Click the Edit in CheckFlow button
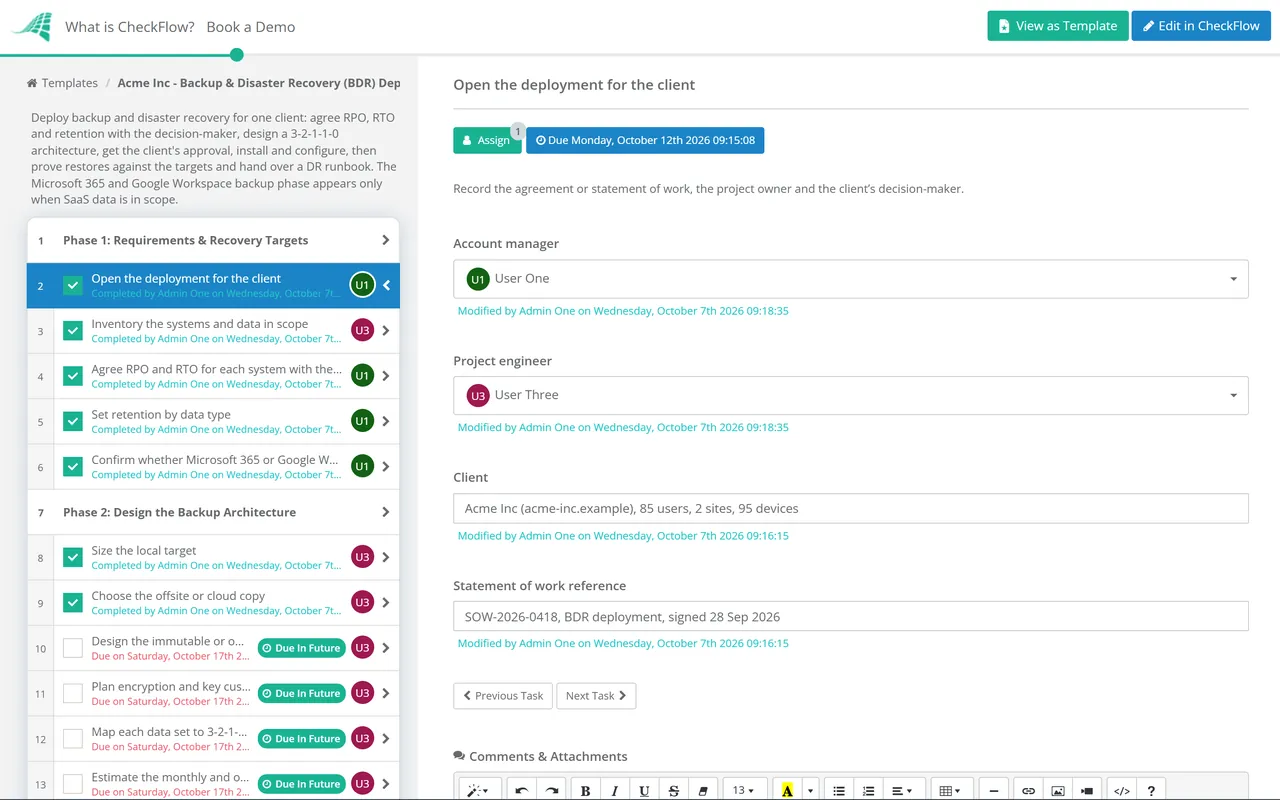The image size is (1280, 800). click(x=1201, y=26)
